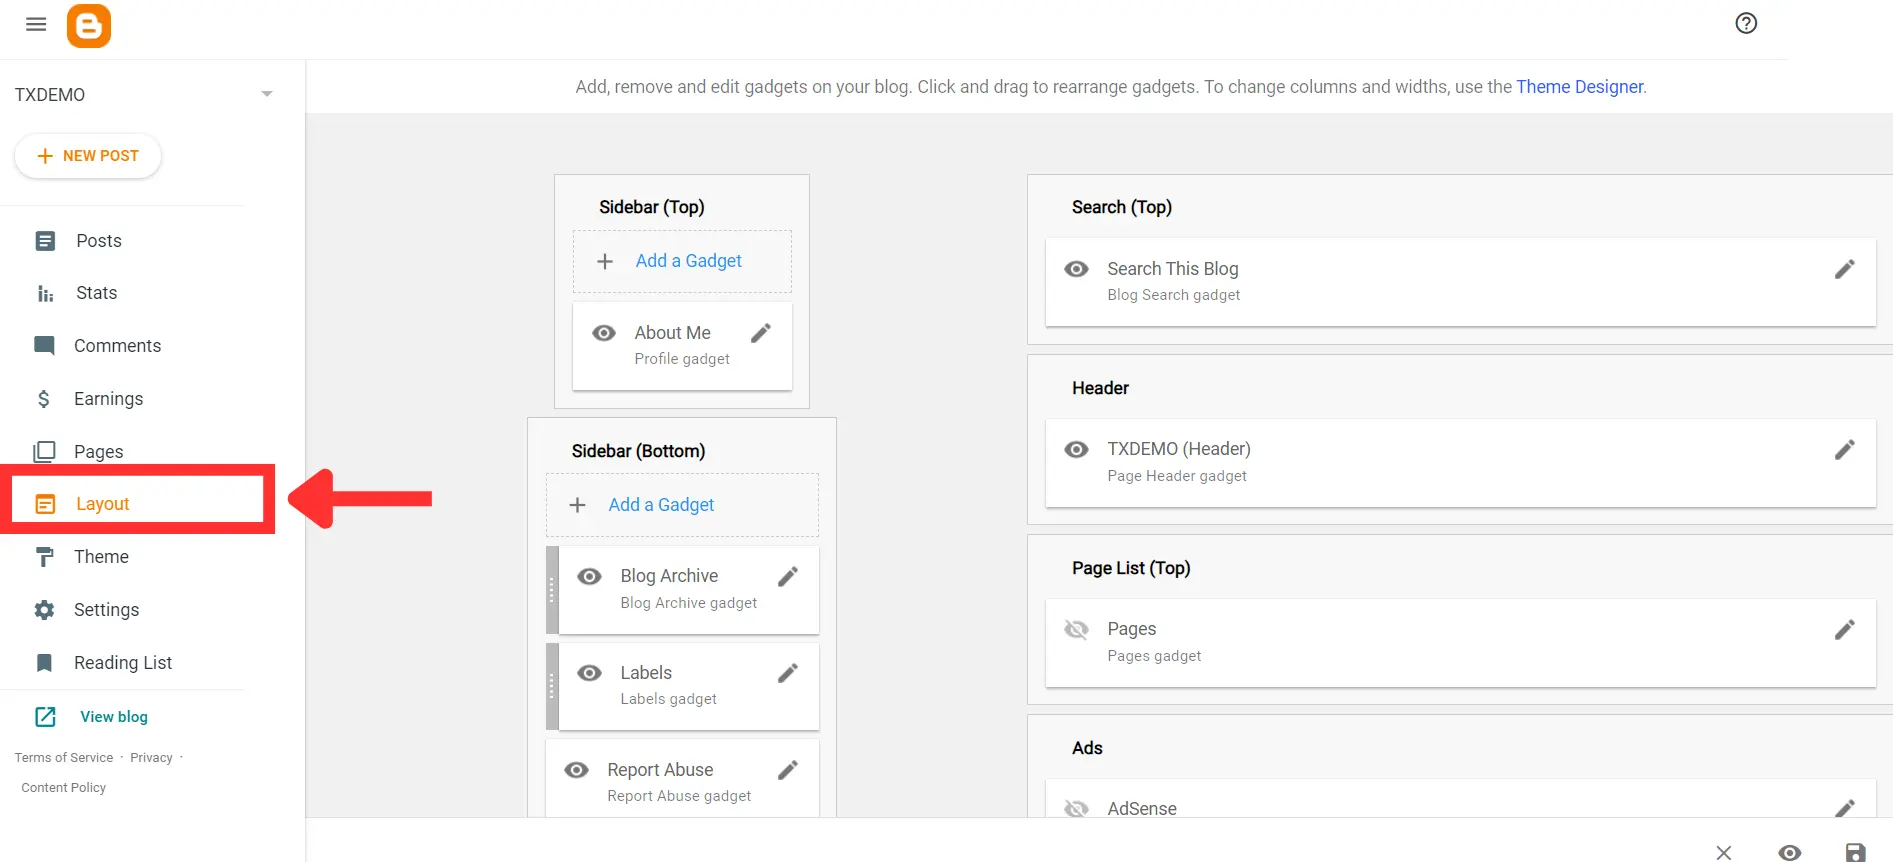Viewport: 1893px width, 862px height.
Task: Grab the Labels gadget drag handle
Action: [x=552, y=687]
